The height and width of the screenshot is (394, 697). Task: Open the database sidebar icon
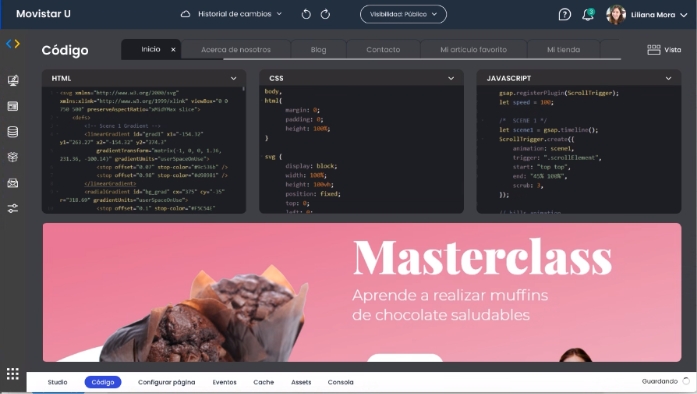tap(13, 132)
